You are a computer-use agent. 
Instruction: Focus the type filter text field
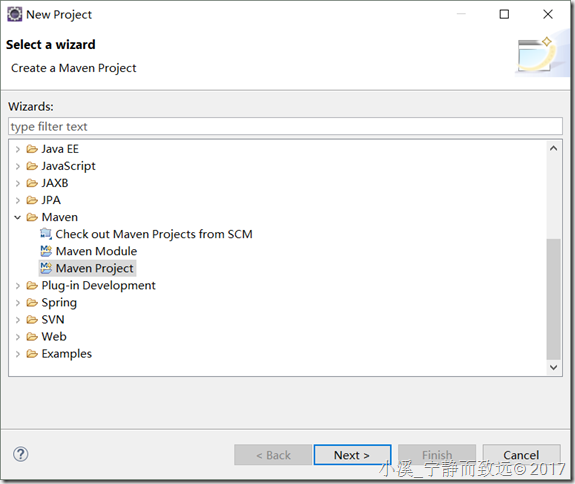tap(285, 126)
